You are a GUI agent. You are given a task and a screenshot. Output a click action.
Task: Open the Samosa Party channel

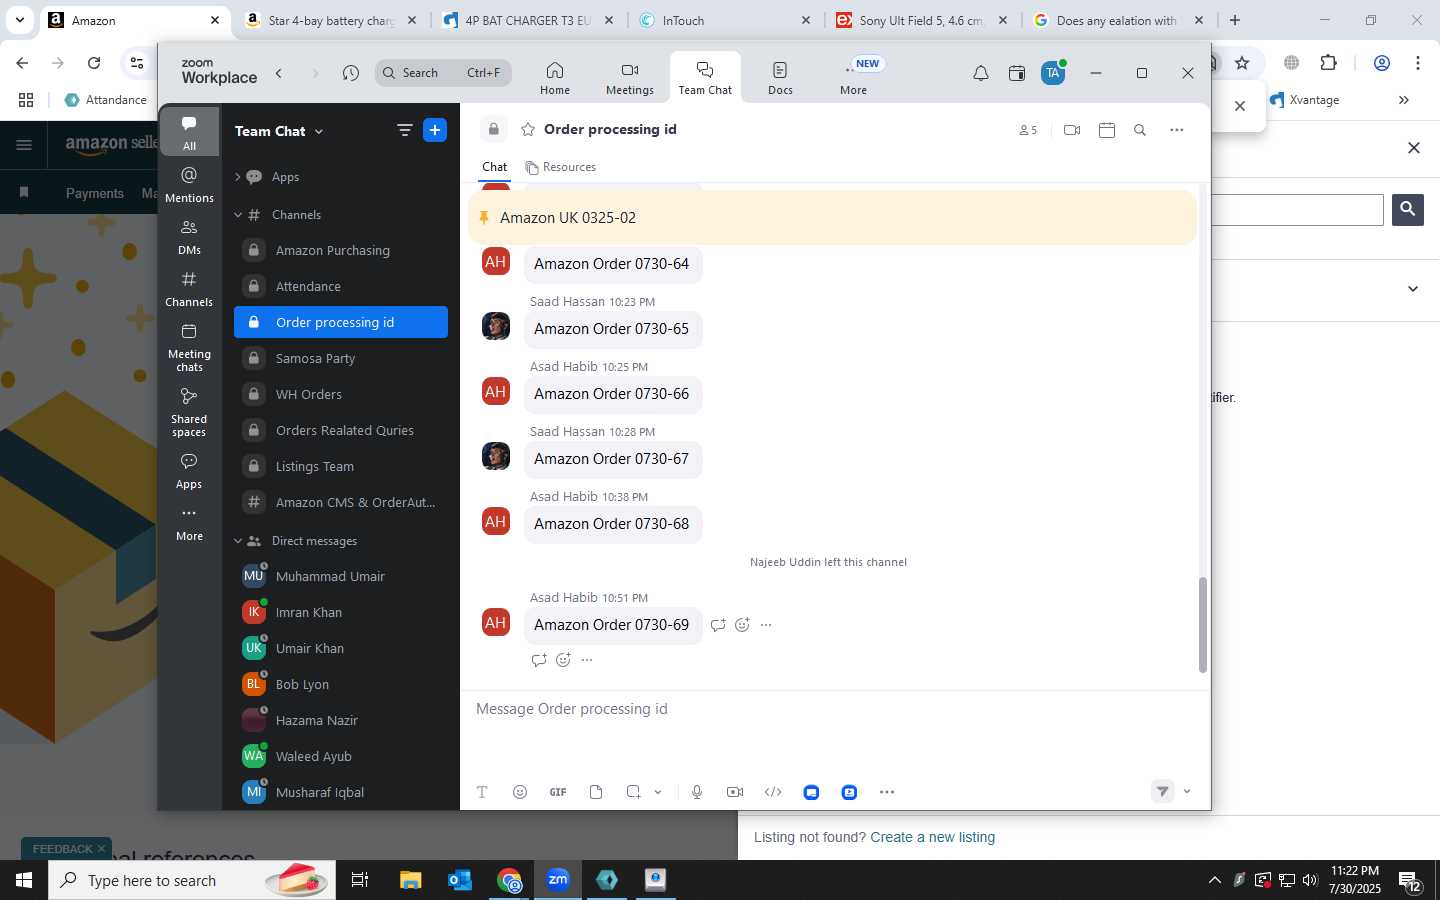[340, 358]
